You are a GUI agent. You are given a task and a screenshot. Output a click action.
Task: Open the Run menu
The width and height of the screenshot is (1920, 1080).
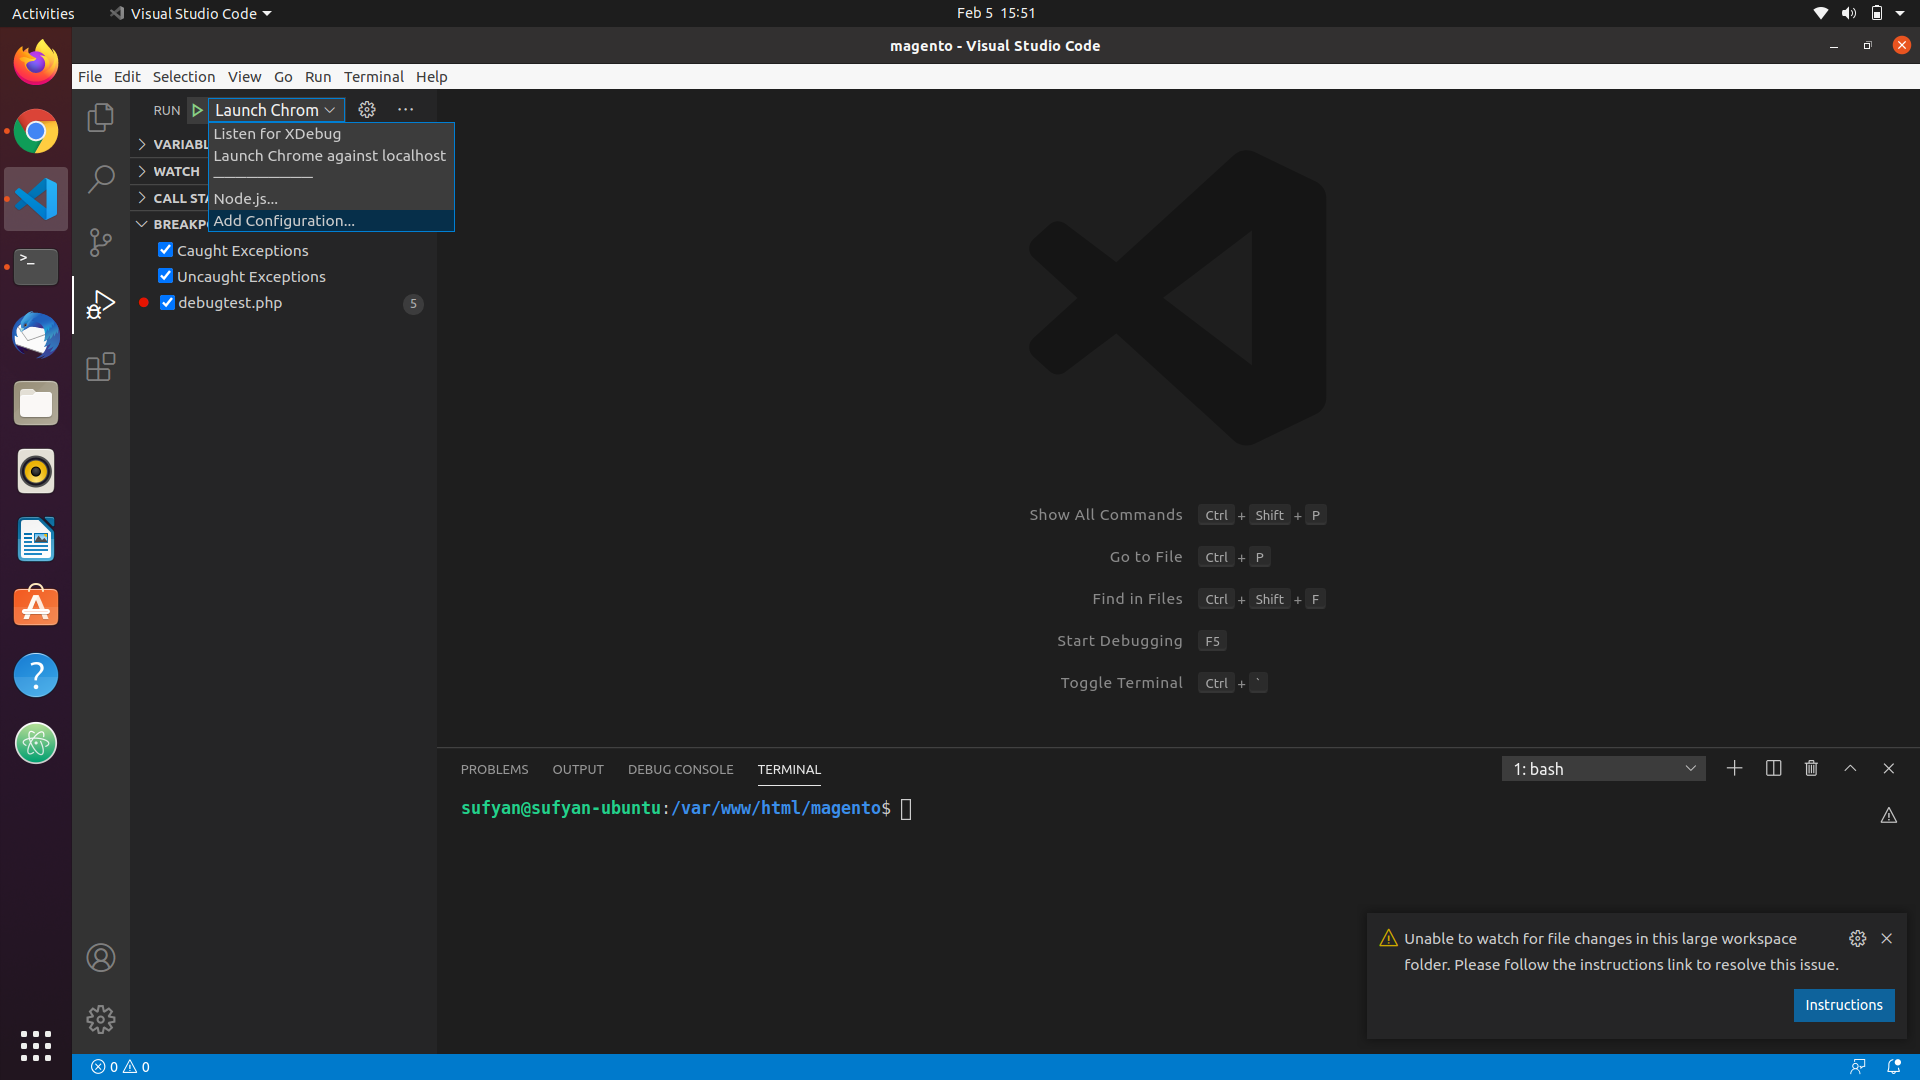[x=318, y=76]
